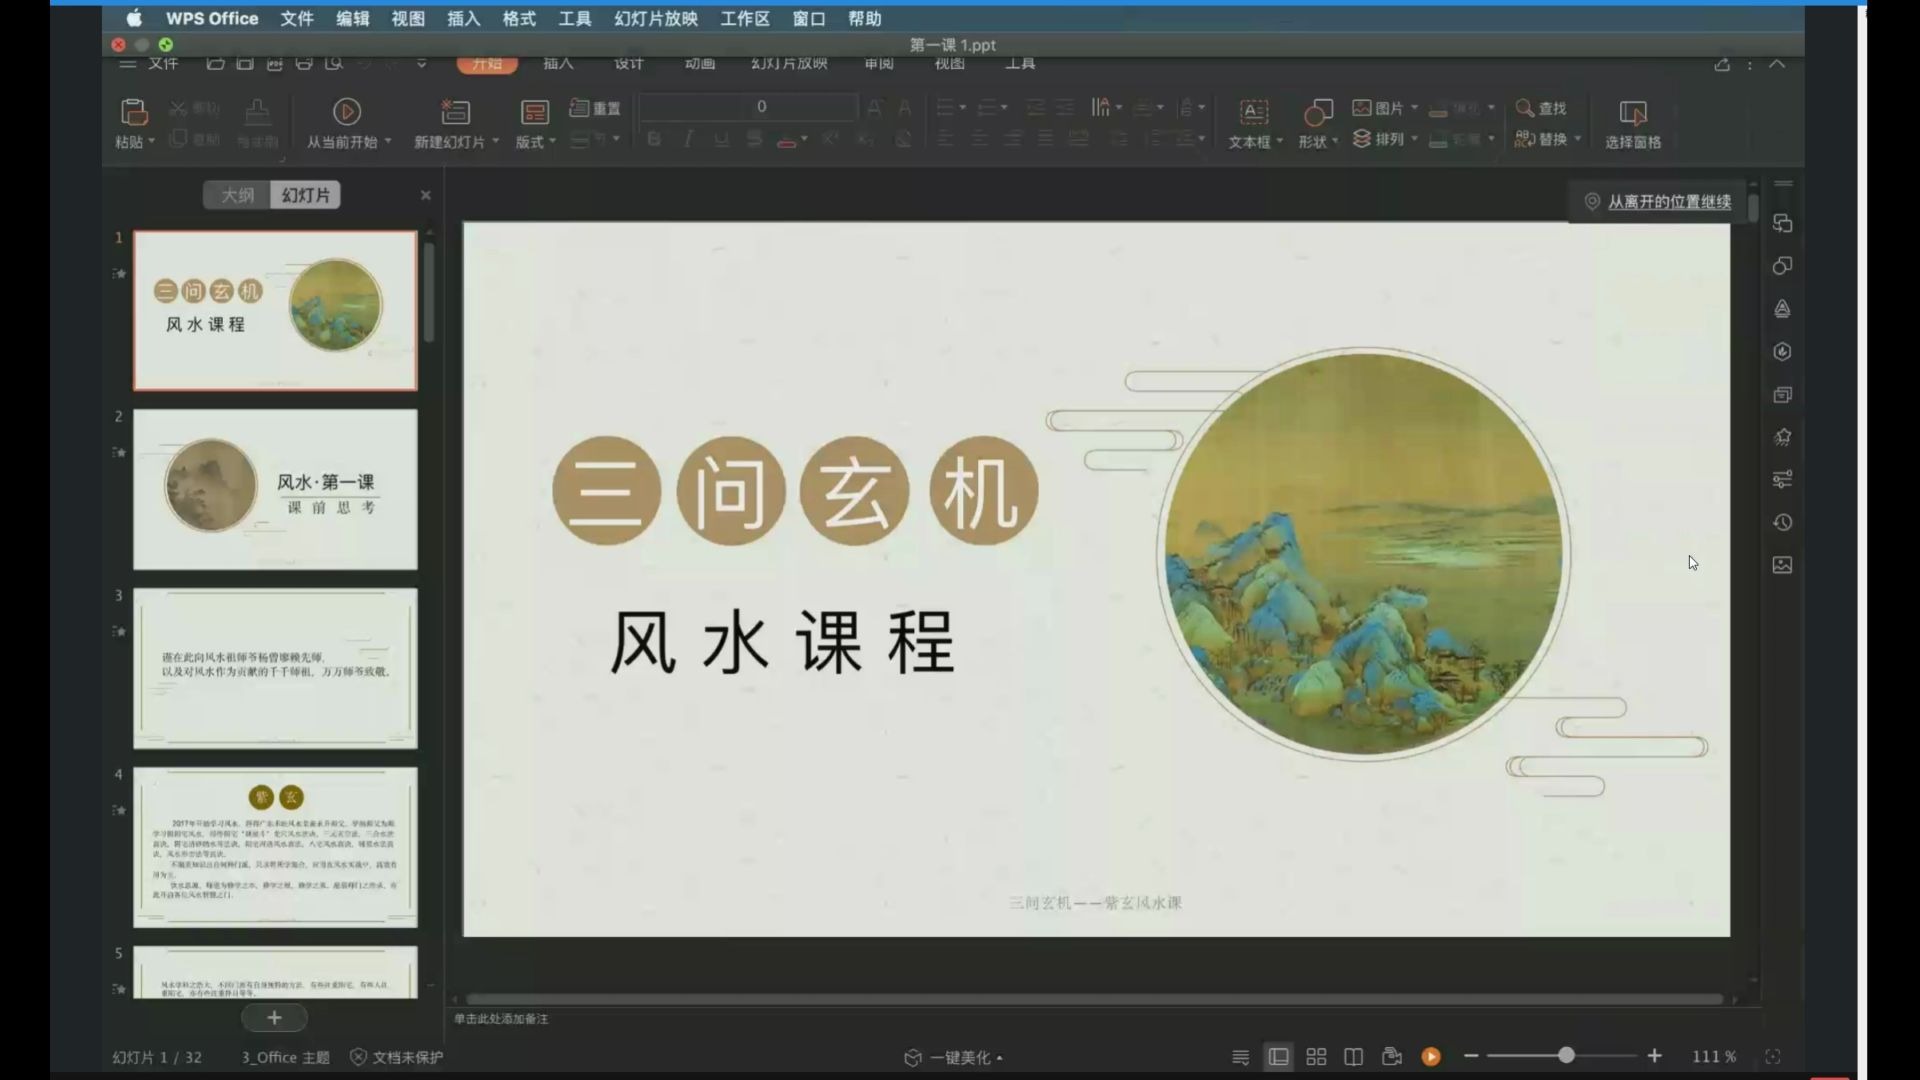Click the add slide plus button under thumbnails

click(x=274, y=1018)
